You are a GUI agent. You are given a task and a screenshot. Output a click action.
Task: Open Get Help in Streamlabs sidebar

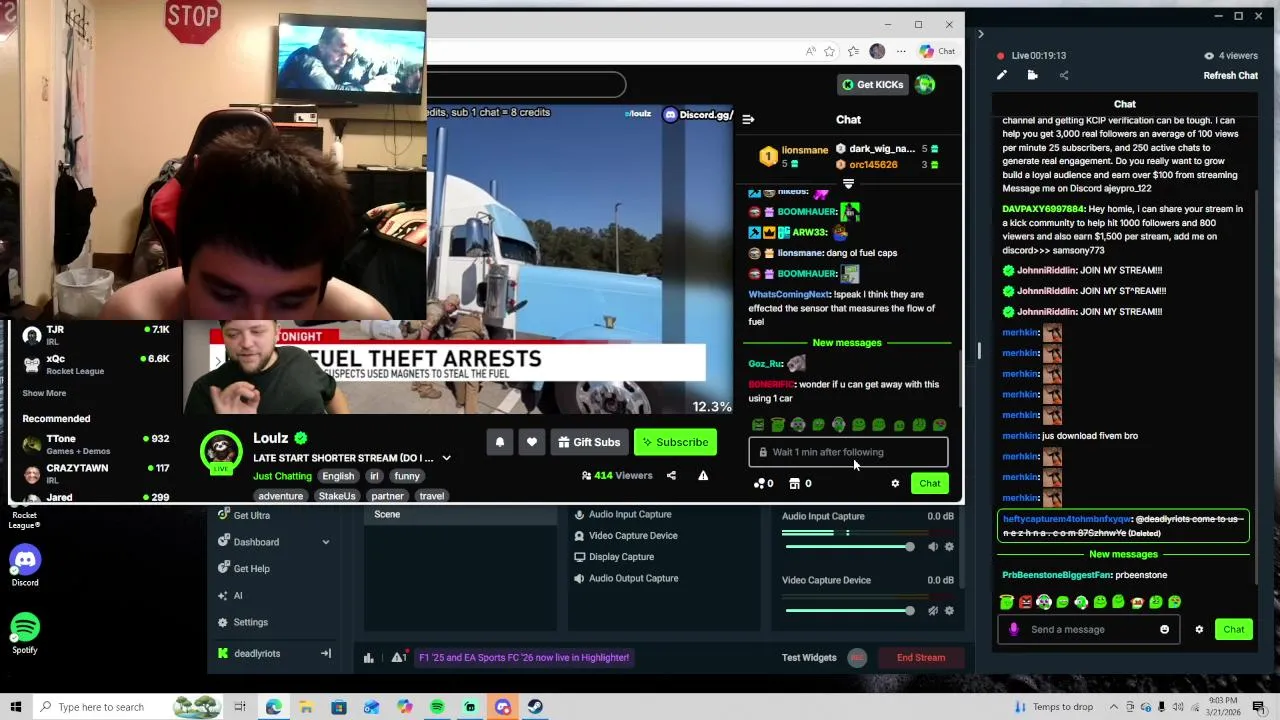coord(251,569)
